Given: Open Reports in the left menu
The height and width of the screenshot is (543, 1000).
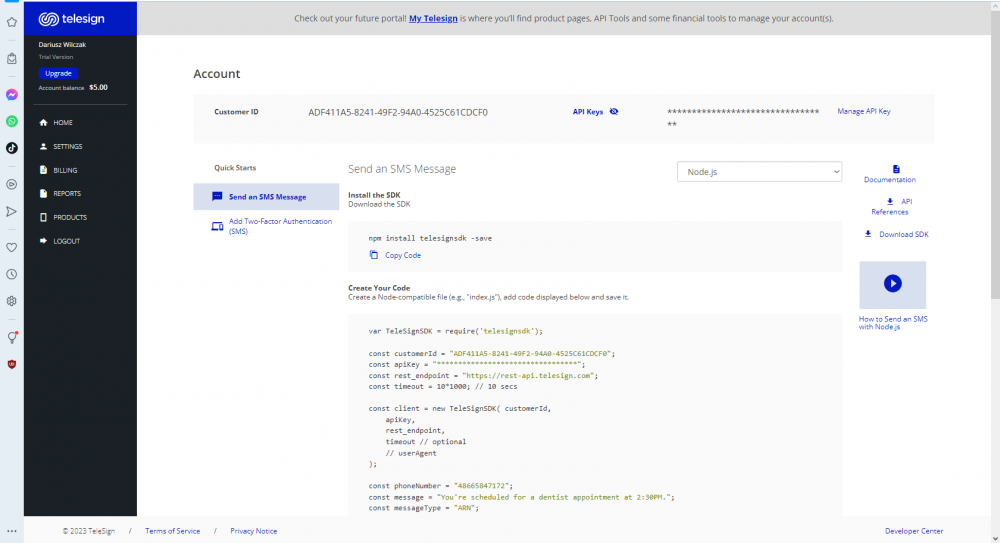Looking at the screenshot, I should coord(67,193).
